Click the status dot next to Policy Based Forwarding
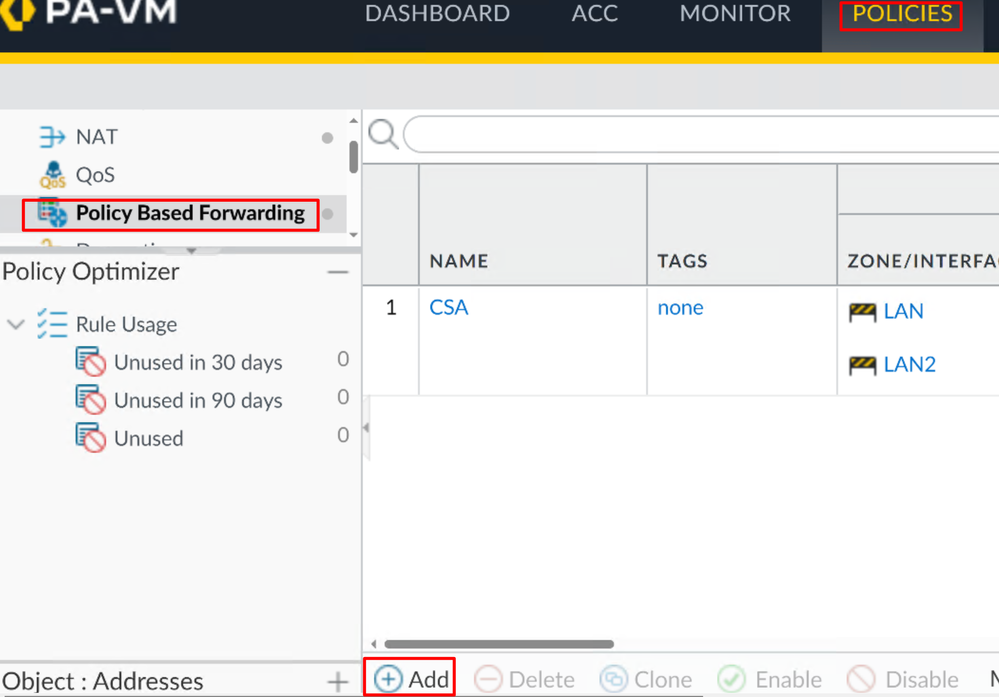This screenshot has height=697, width=999. click(x=327, y=214)
